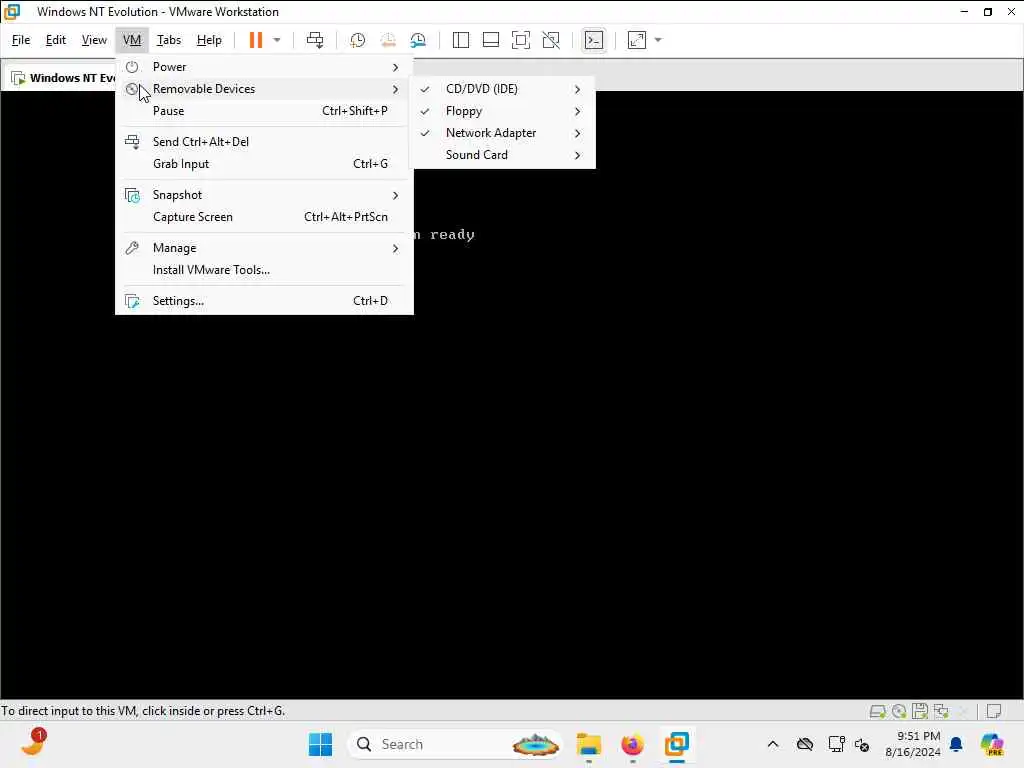The height and width of the screenshot is (768, 1024).
Task: Click the VM menu in menu bar
Action: tap(132, 40)
